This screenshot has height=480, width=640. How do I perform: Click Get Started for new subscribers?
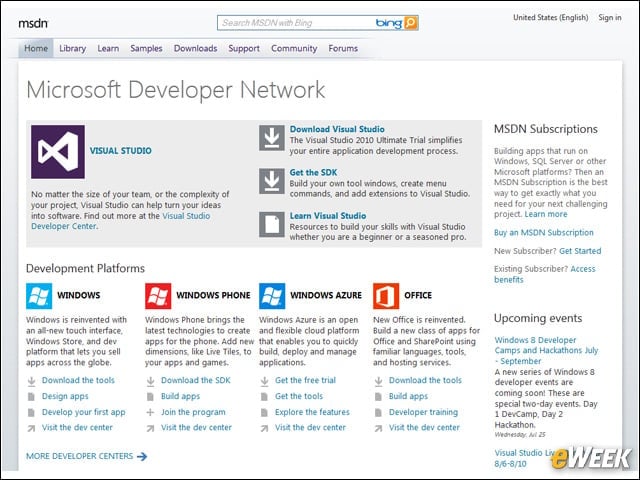580,251
